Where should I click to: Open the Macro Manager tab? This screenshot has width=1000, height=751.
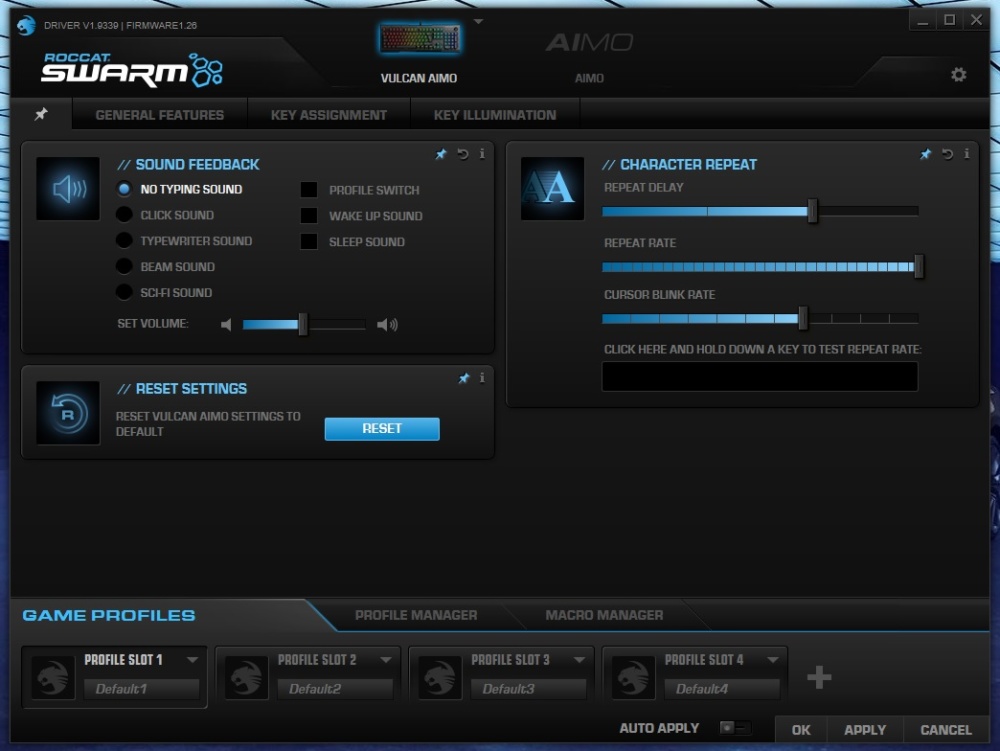pyautogui.click(x=604, y=615)
